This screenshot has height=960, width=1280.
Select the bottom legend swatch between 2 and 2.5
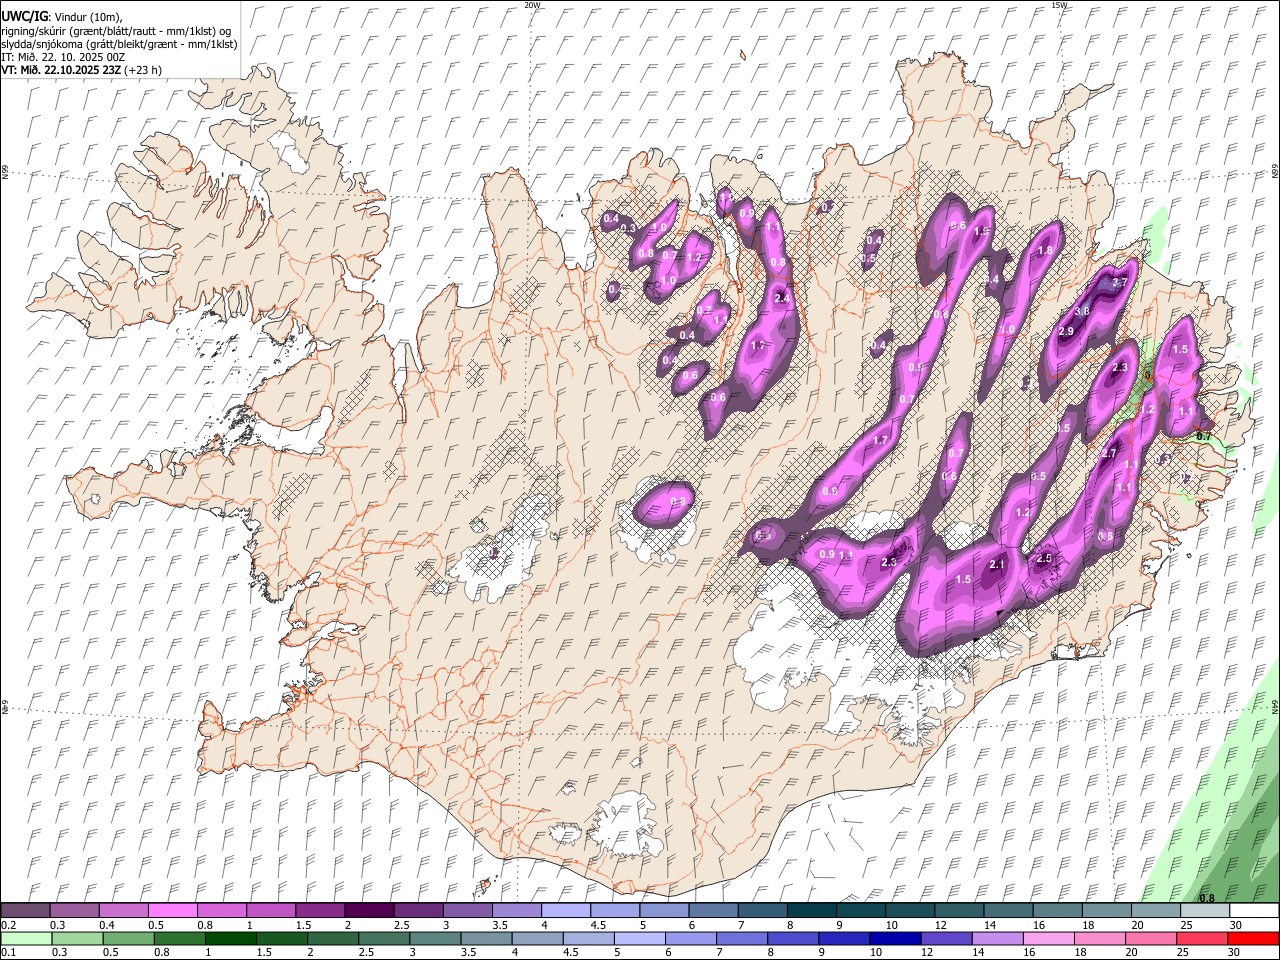333,939
